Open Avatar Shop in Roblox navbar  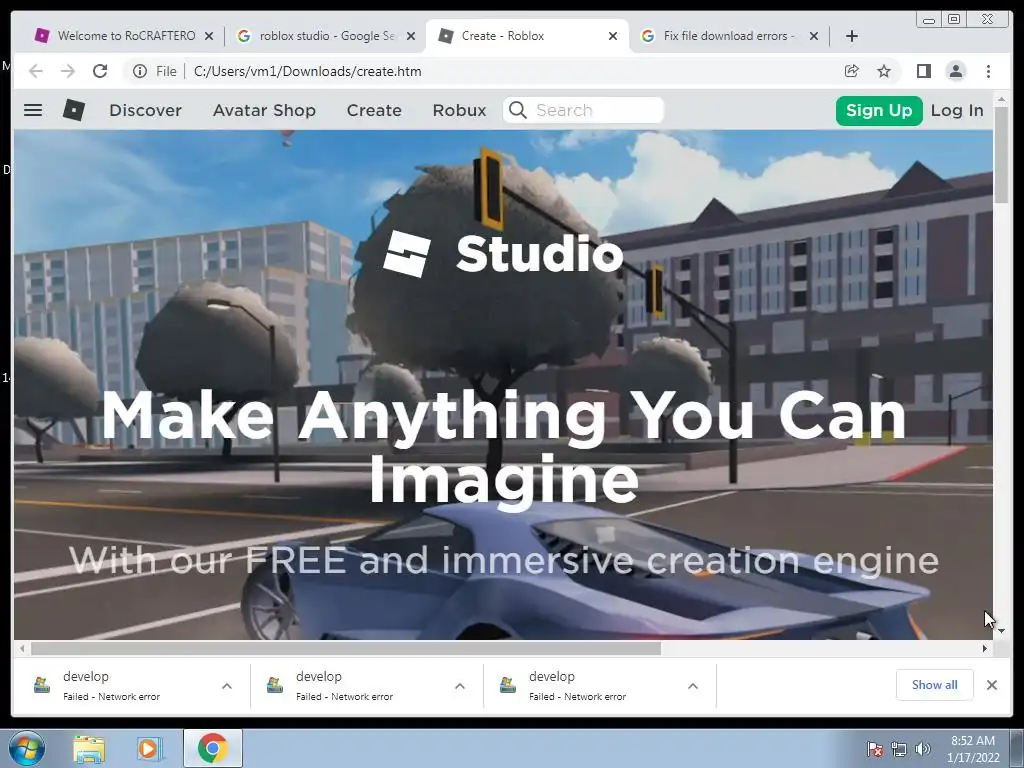264,110
